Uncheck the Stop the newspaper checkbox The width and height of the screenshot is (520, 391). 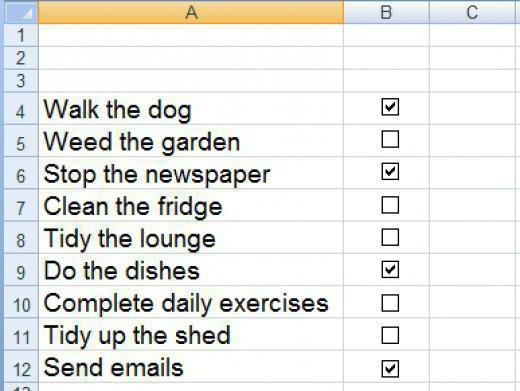click(390, 172)
